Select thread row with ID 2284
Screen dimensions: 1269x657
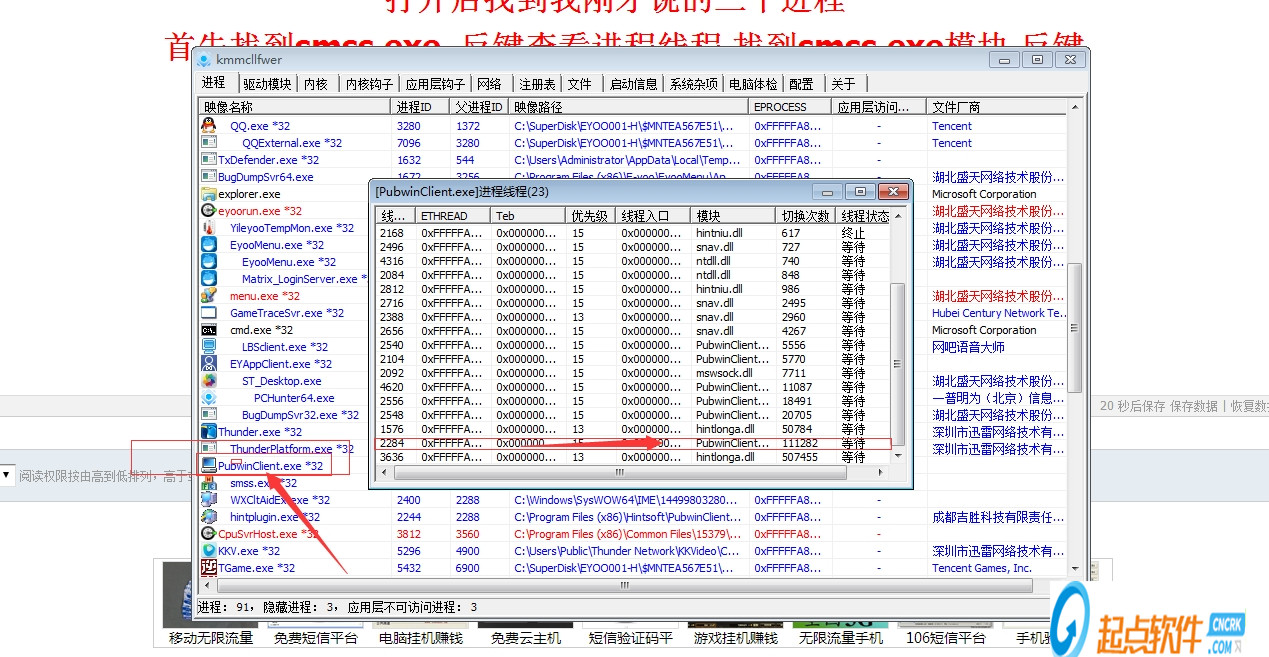(633, 443)
